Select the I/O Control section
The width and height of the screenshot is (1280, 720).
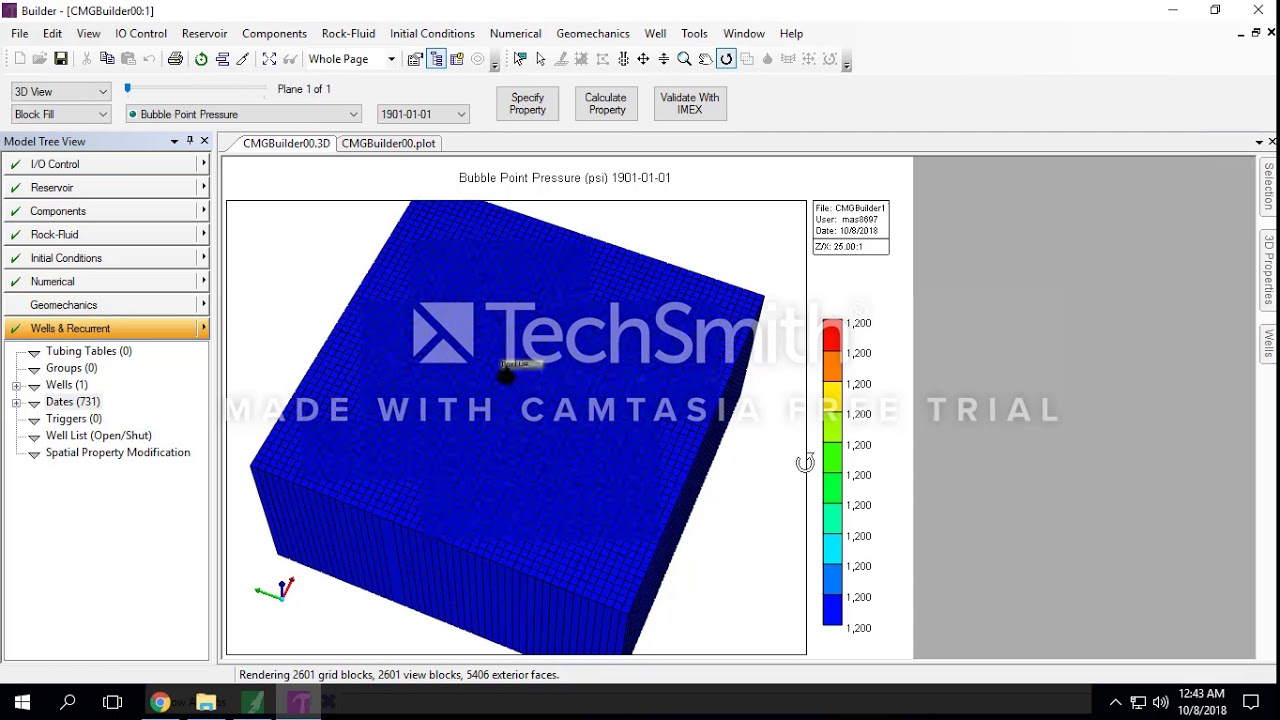click(x=106, y=164)
